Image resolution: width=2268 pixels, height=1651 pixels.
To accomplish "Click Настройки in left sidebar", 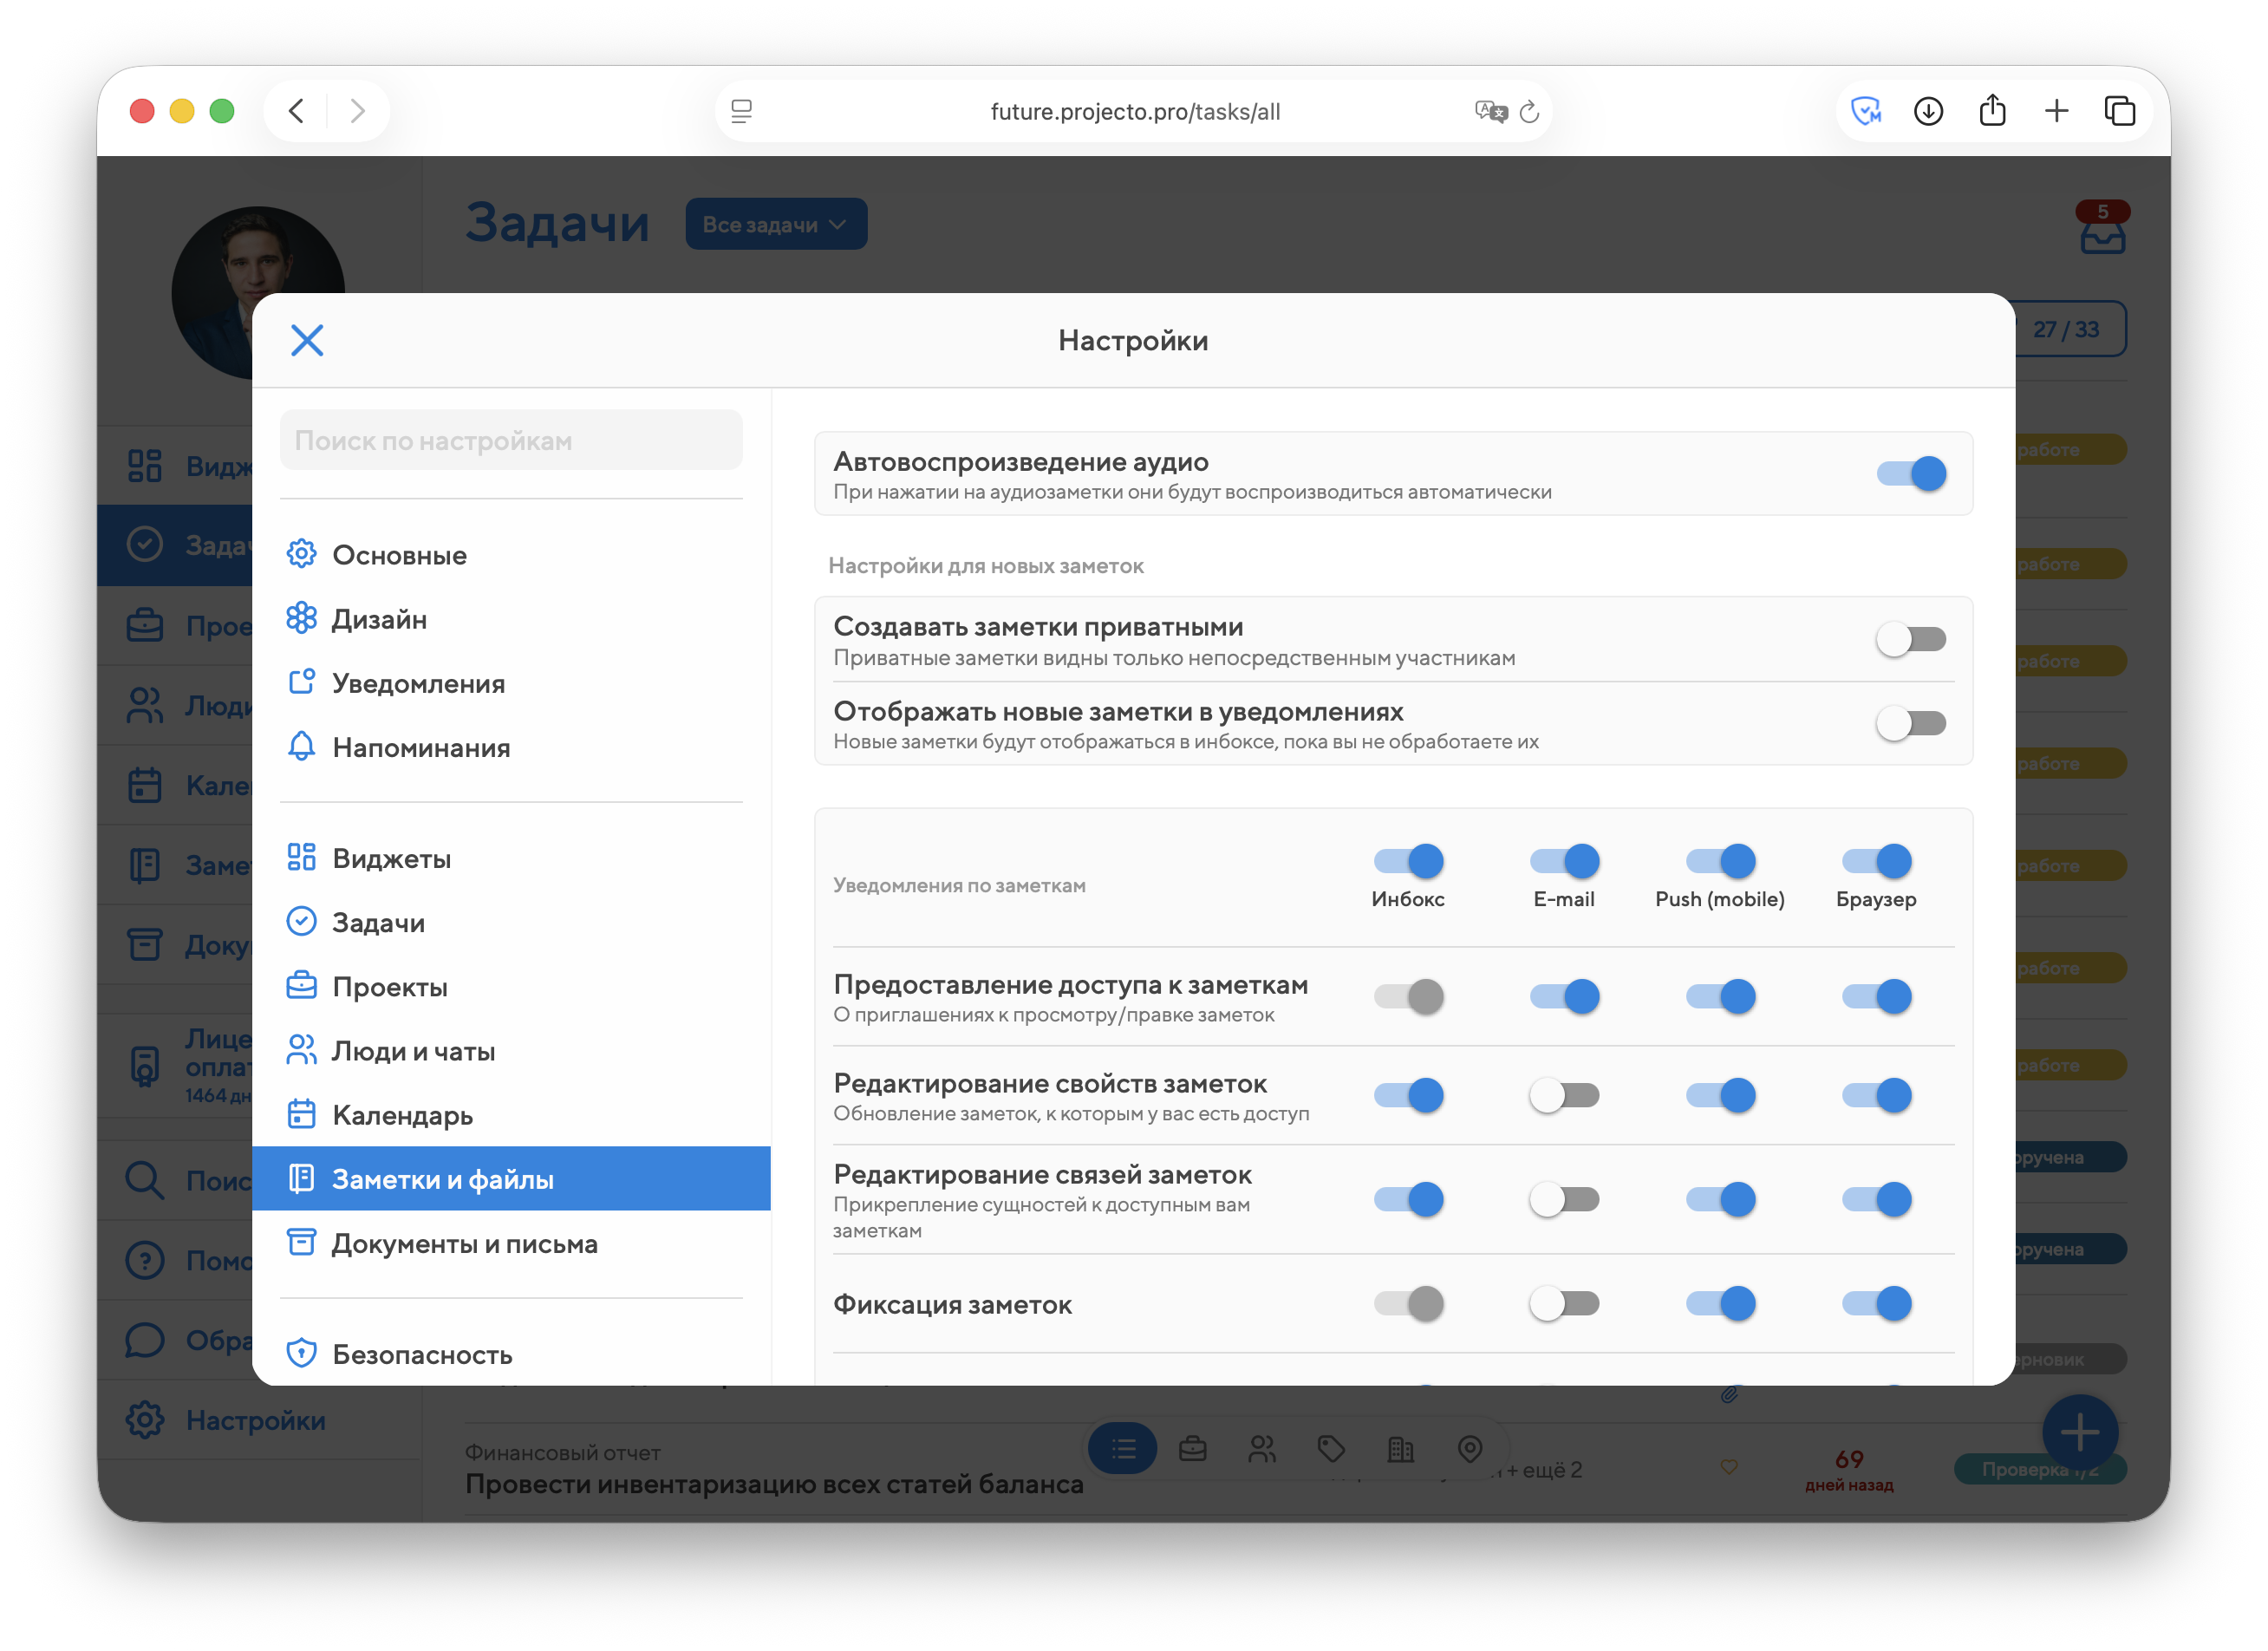I will tap(254, 1420).
